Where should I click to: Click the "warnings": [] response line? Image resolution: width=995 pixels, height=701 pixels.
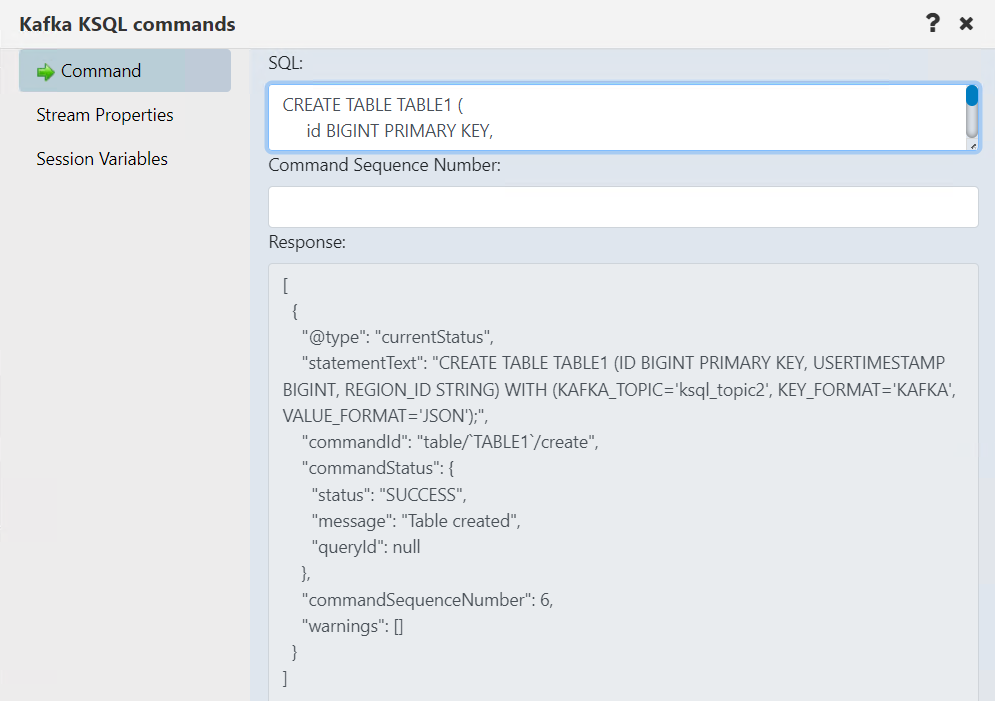click(353, 627)
